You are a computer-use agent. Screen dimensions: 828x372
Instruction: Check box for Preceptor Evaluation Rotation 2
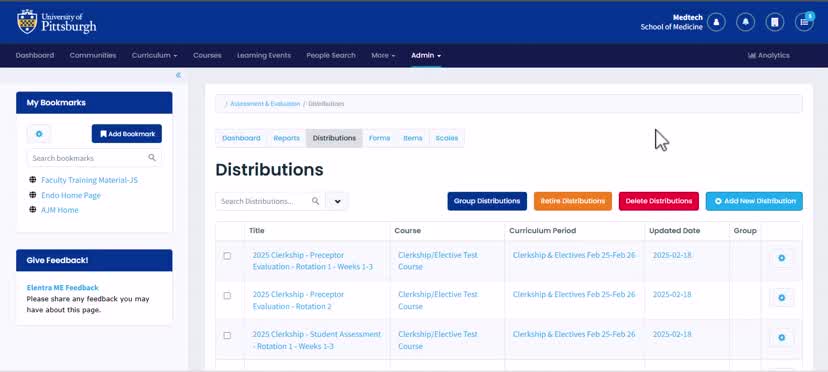[x=227, y=295]
